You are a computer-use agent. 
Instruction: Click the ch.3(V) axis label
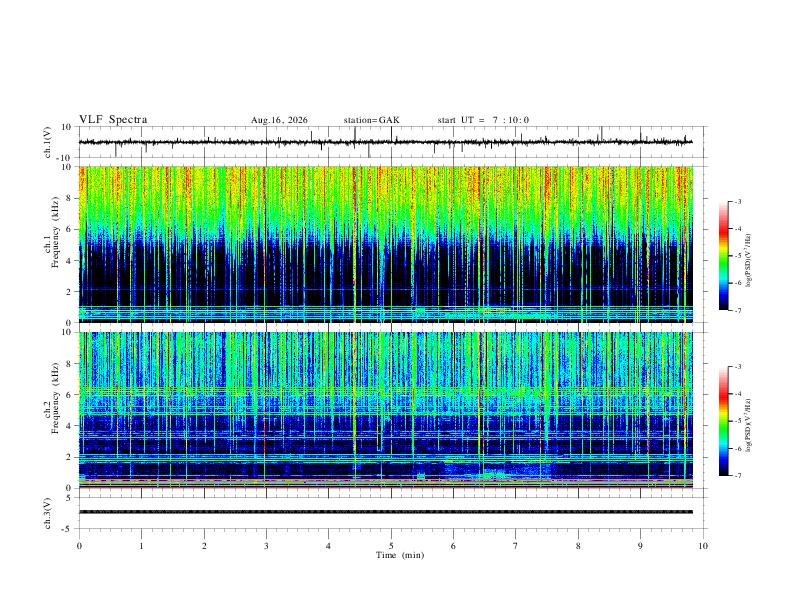[x=48, y=514]
